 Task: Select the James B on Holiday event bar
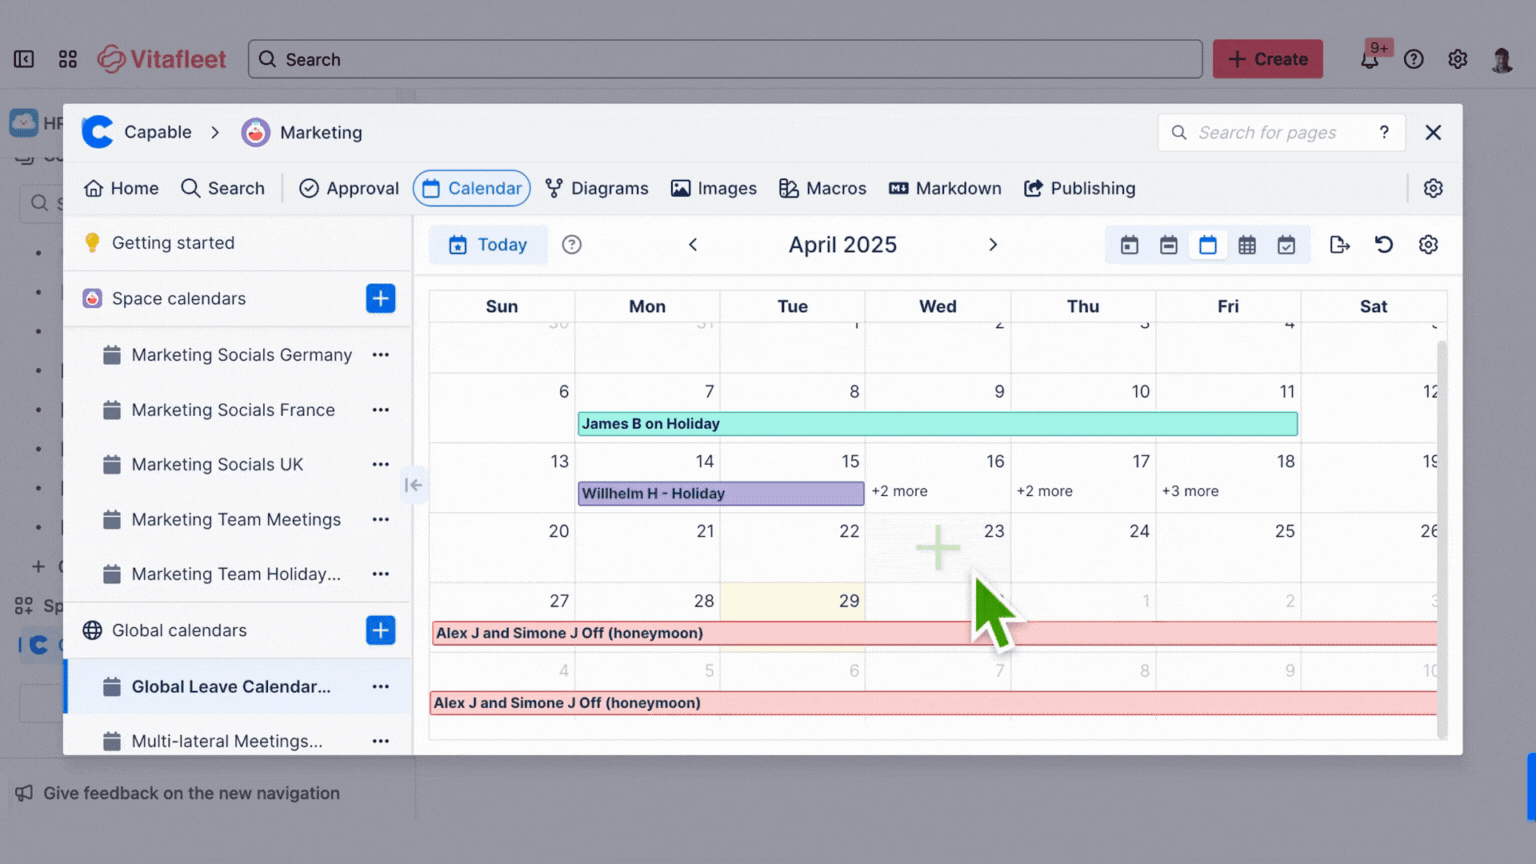(x=936, y=423)
